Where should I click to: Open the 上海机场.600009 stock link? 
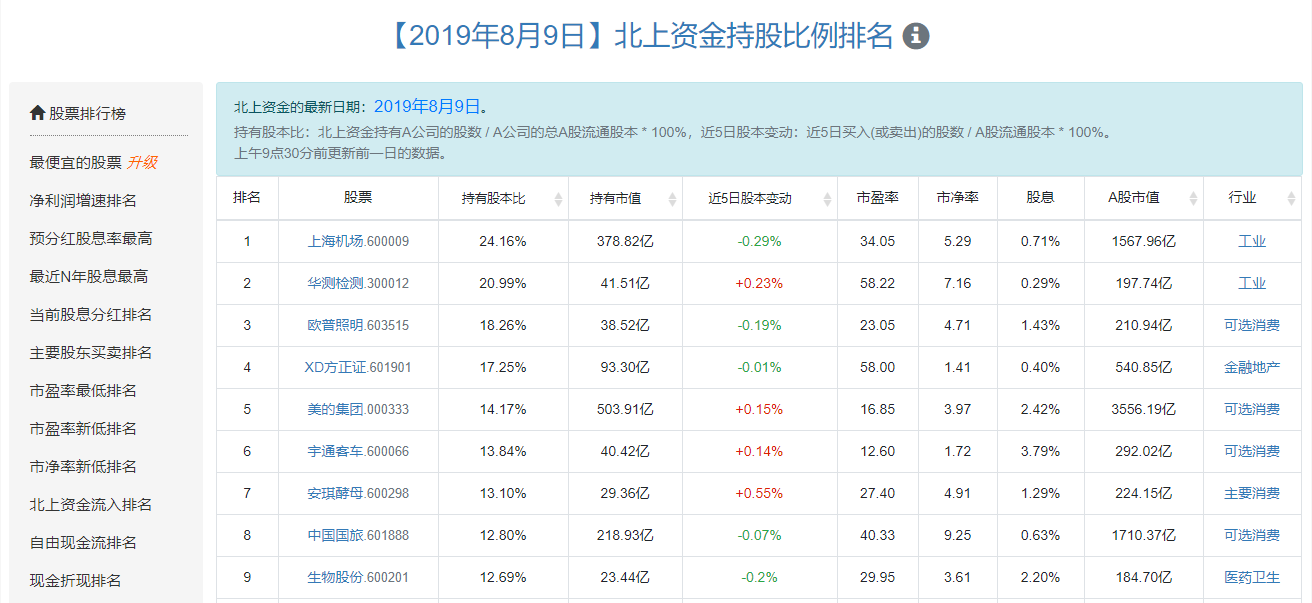tap(358, 241)
